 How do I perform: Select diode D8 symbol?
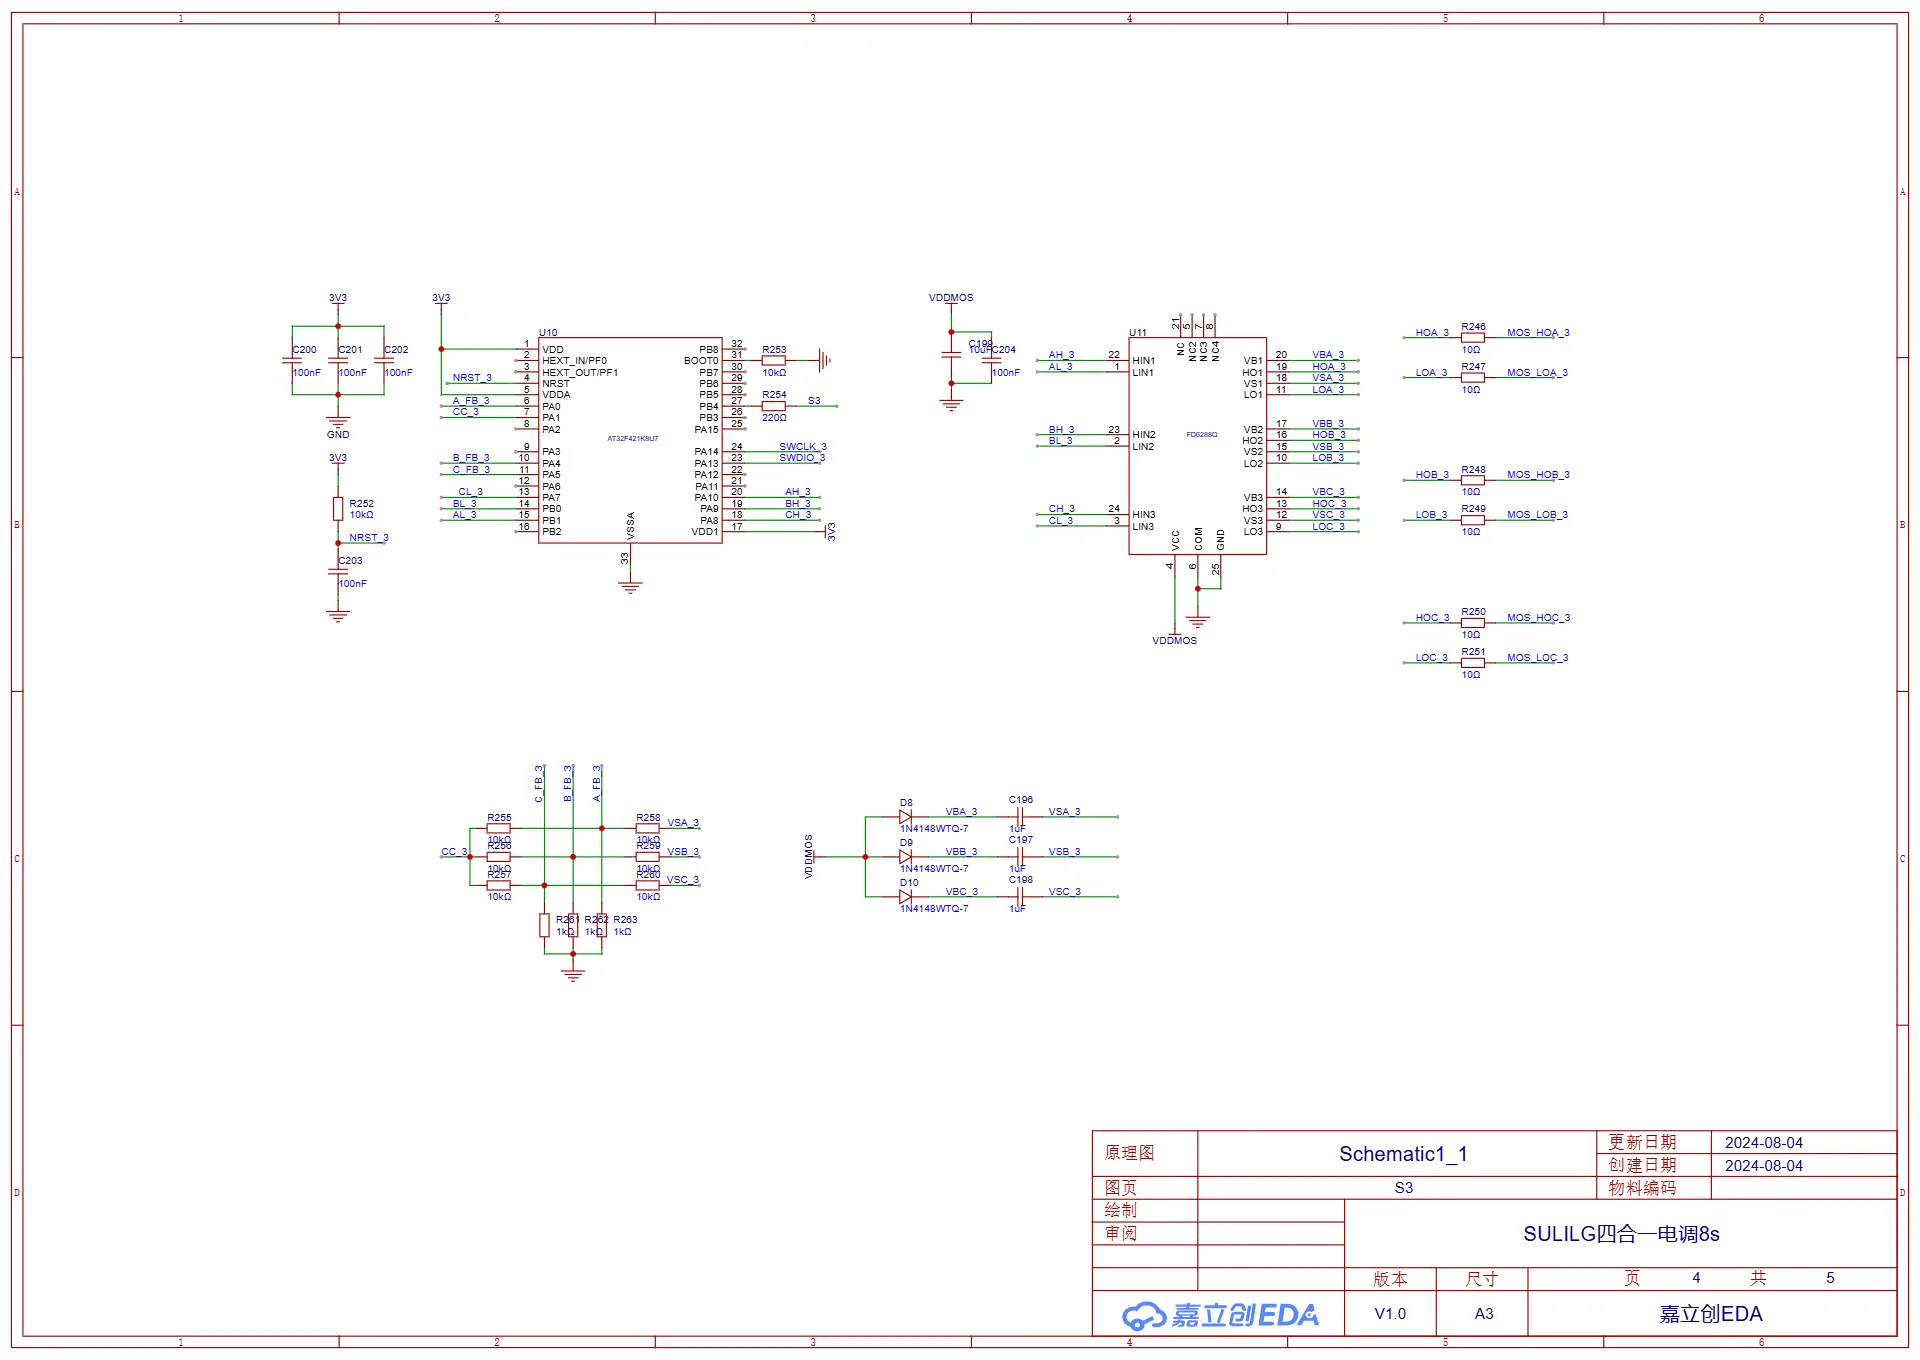(905, 817)
